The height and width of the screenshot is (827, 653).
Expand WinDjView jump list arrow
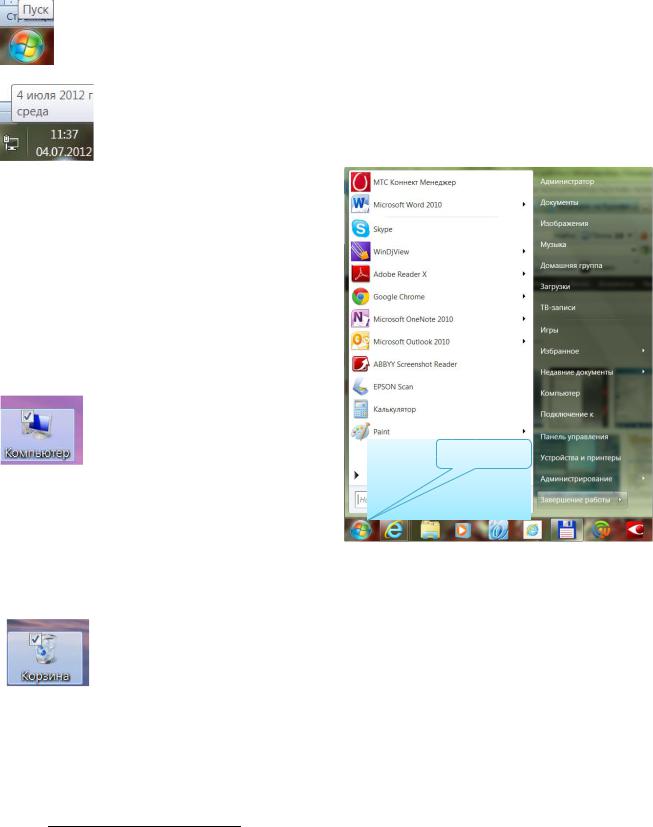[524, 251]
